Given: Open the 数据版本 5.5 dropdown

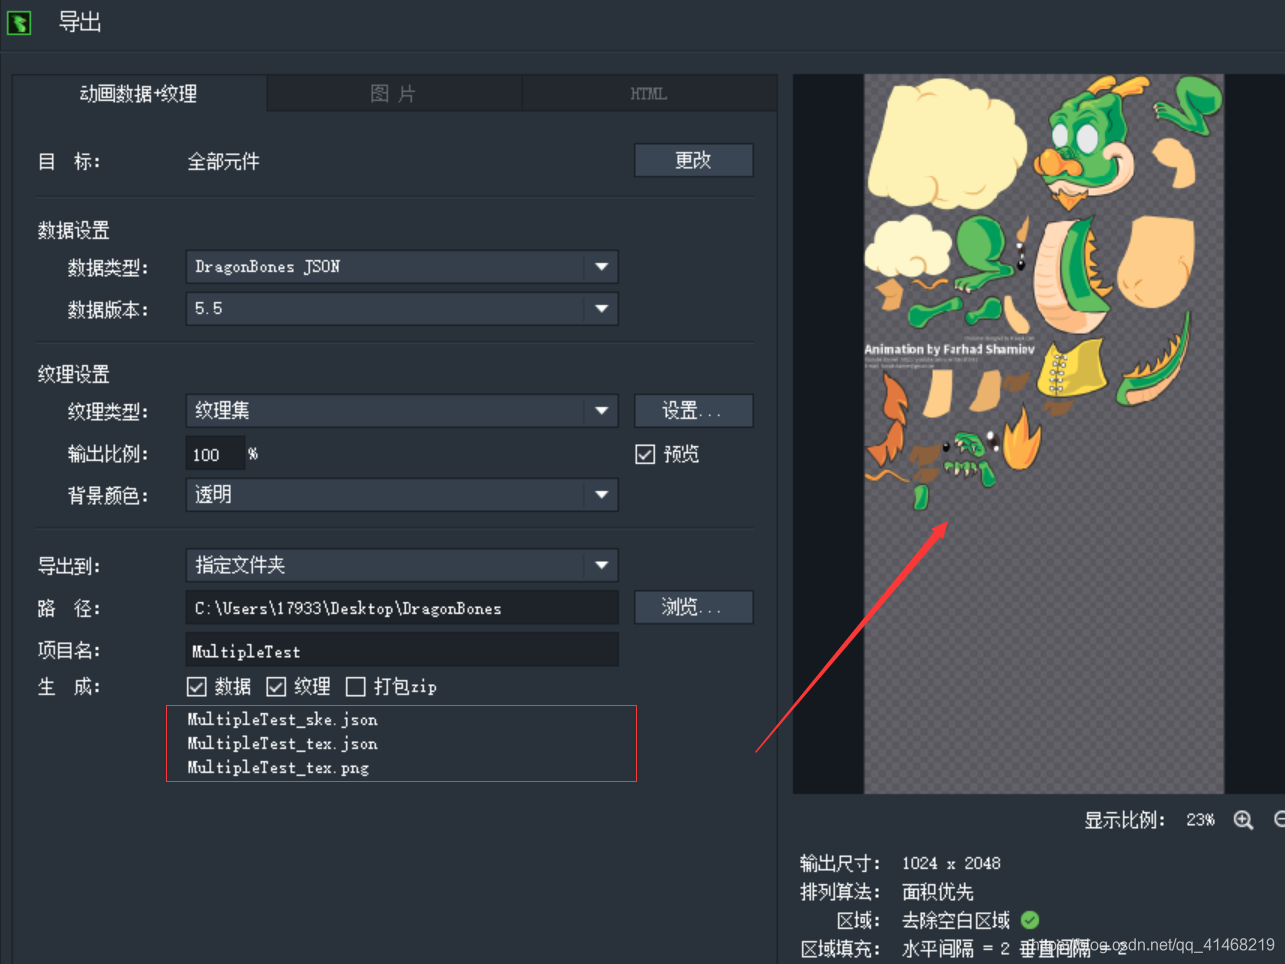Looking at the screenshot, I should click(x=402, y=309).
